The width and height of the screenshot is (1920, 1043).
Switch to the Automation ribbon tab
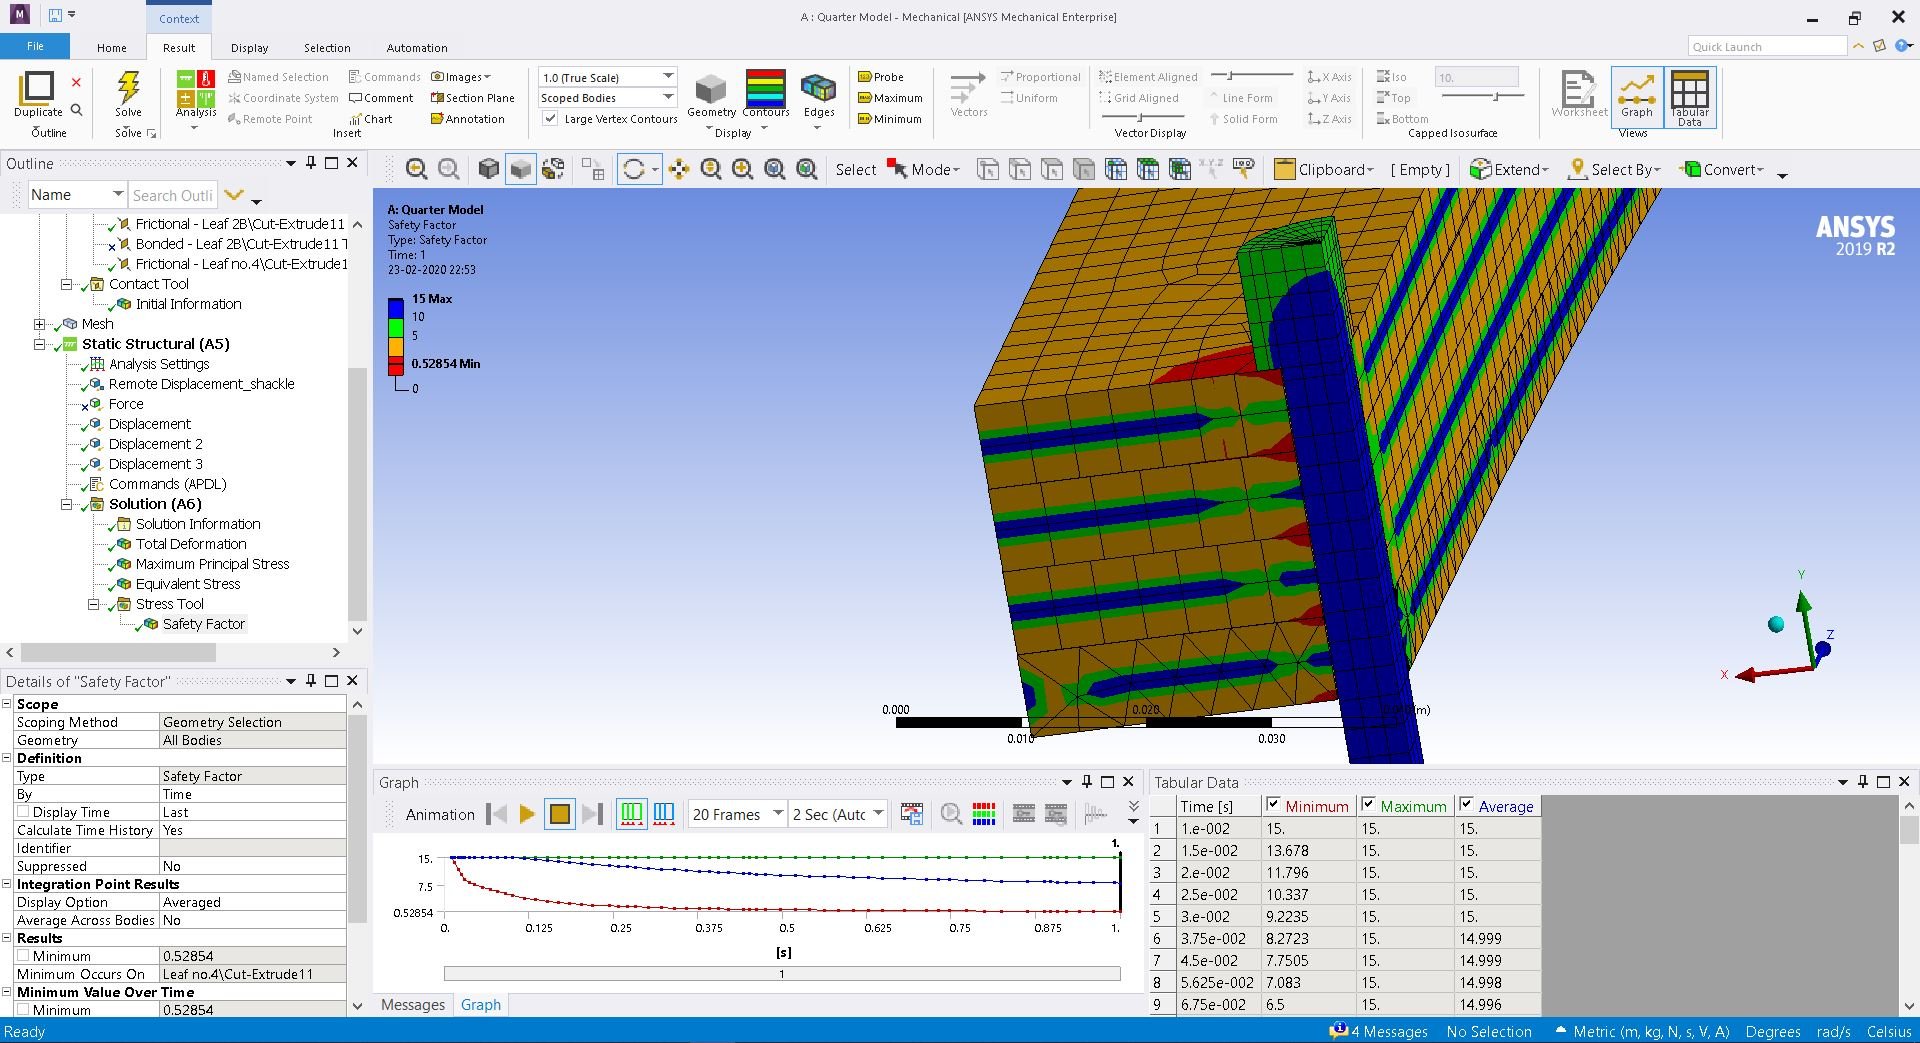coord(417,48)
